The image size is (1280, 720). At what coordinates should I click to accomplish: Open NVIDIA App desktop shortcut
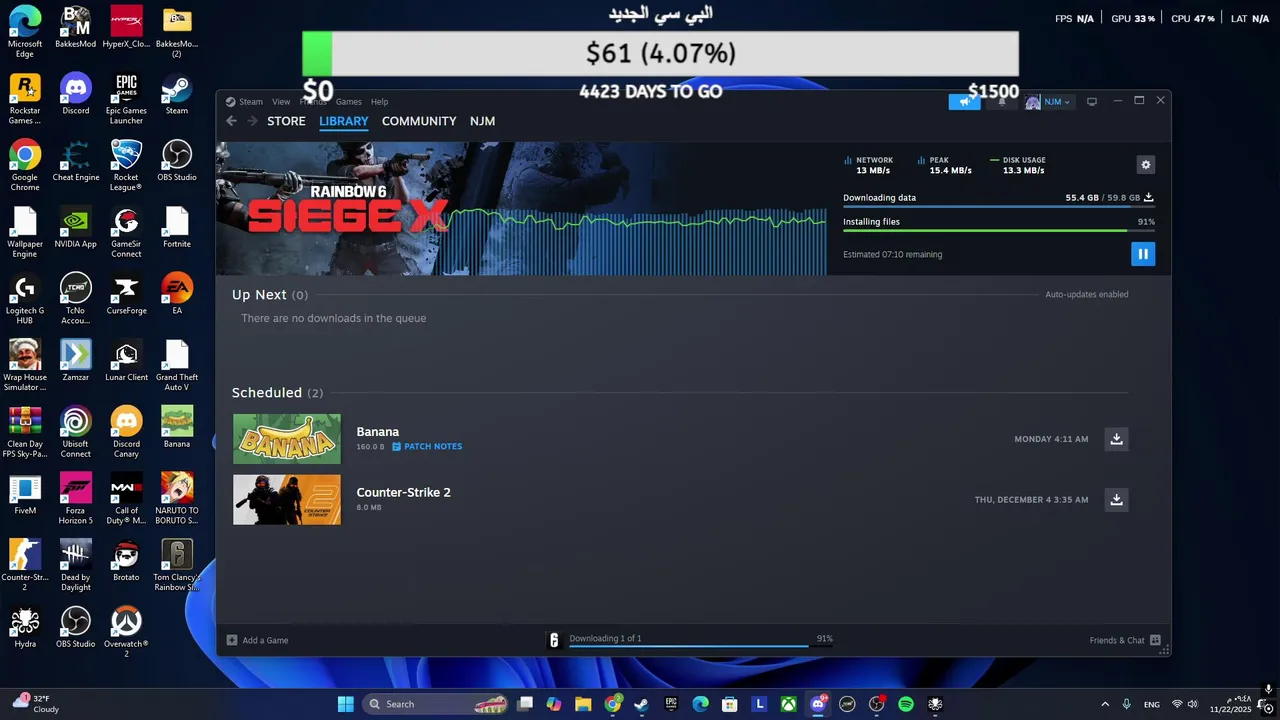tap(76, 227)
